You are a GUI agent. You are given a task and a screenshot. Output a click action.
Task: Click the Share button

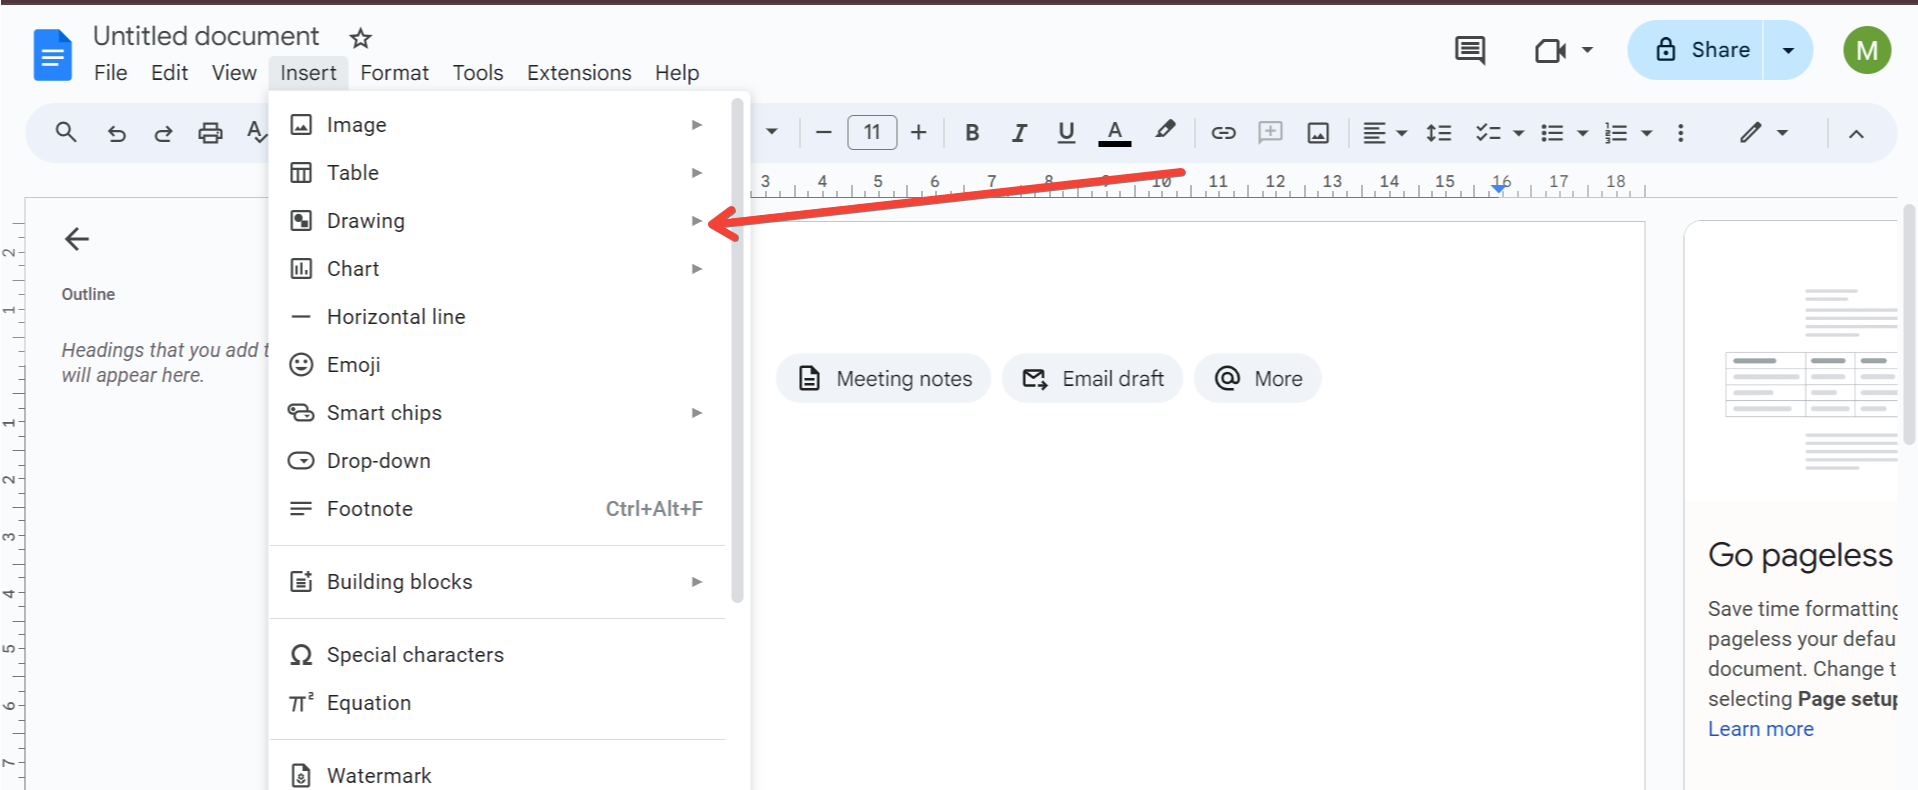[1696, 50]
